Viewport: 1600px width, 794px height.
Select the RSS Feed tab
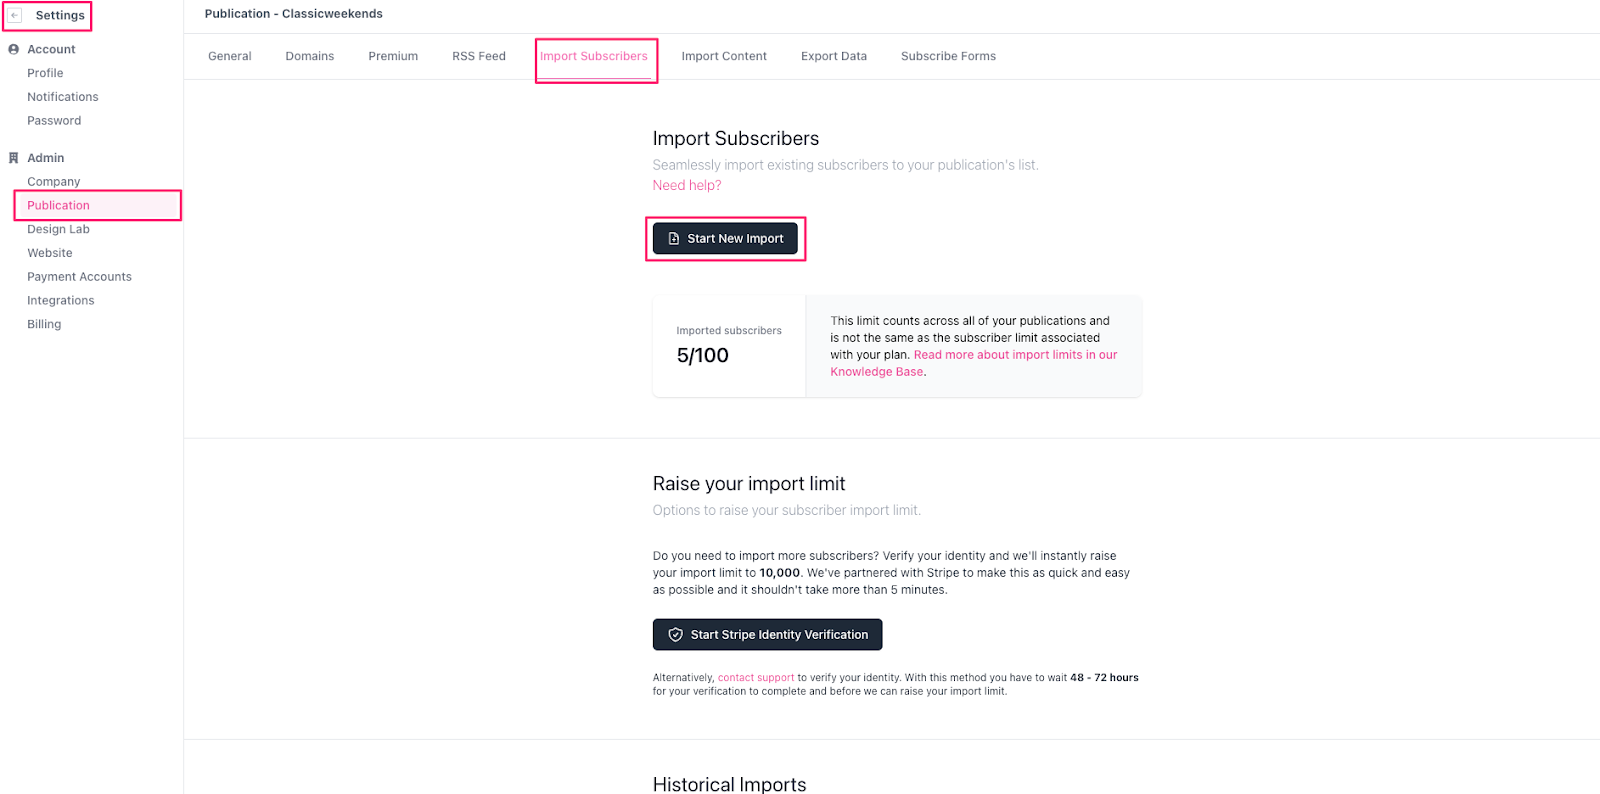(479, 56)
